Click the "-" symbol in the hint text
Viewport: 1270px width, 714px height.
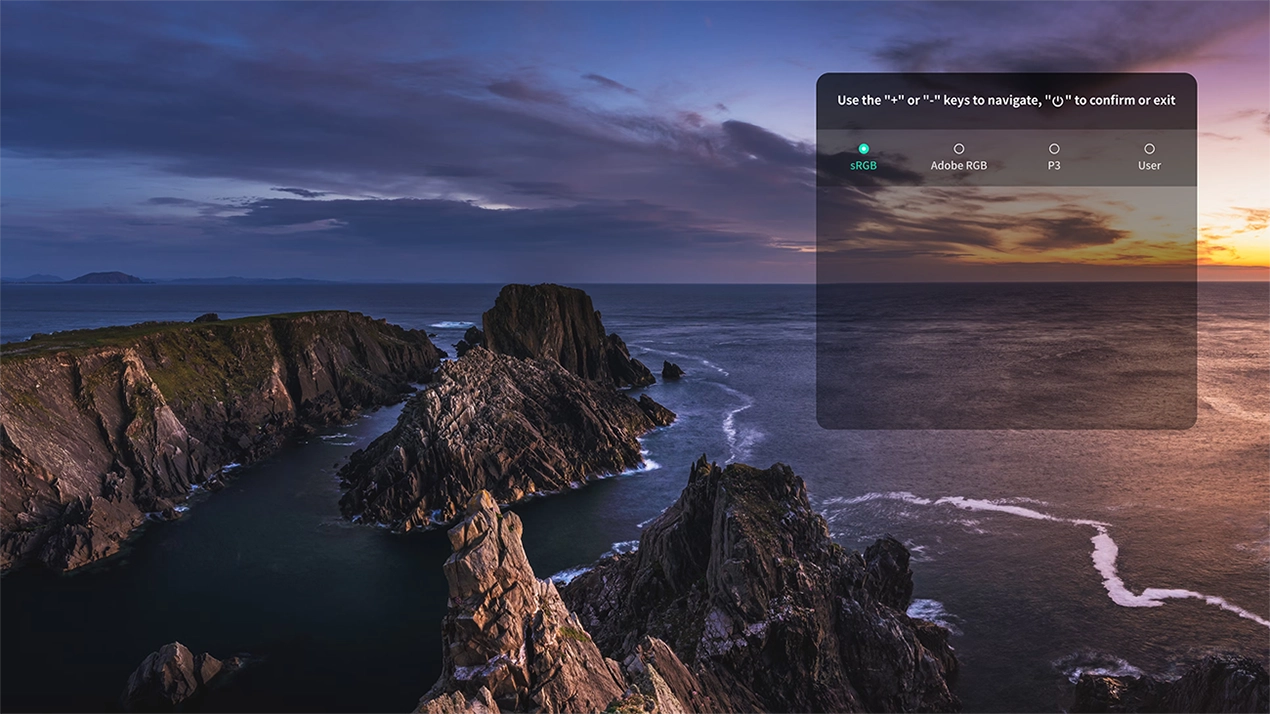(x=935, y=101)
